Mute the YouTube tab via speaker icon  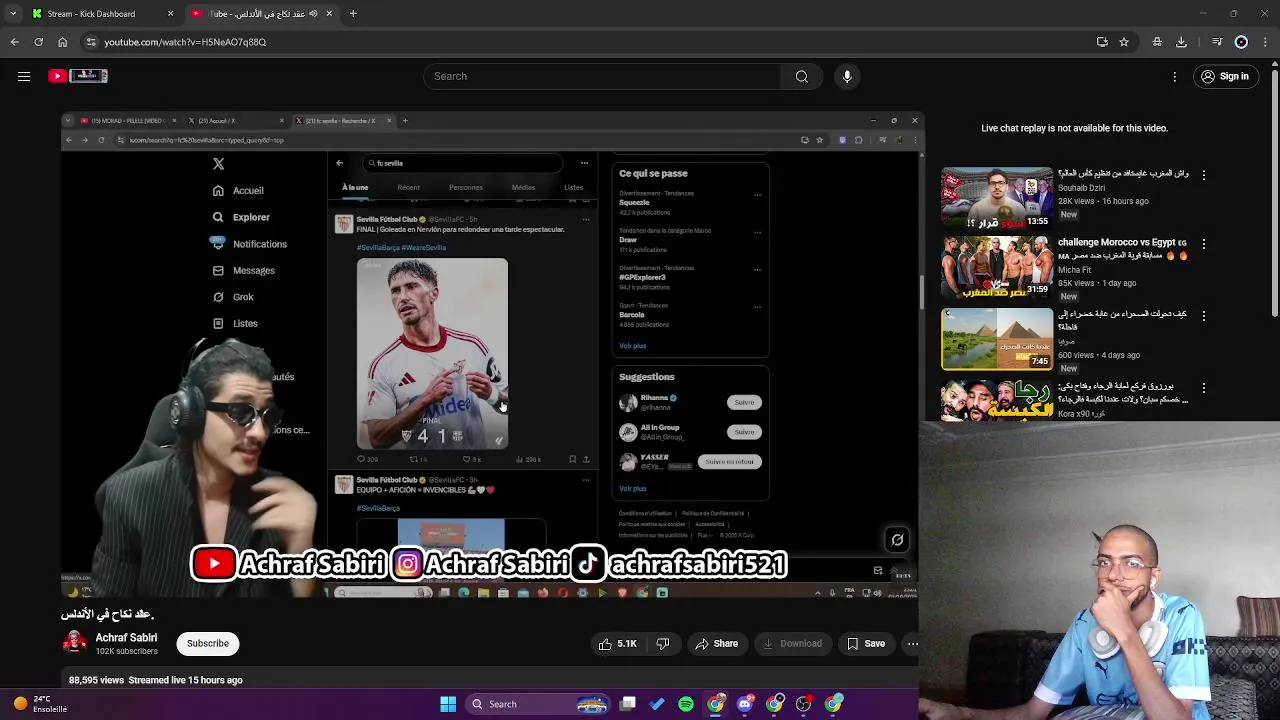313,14
